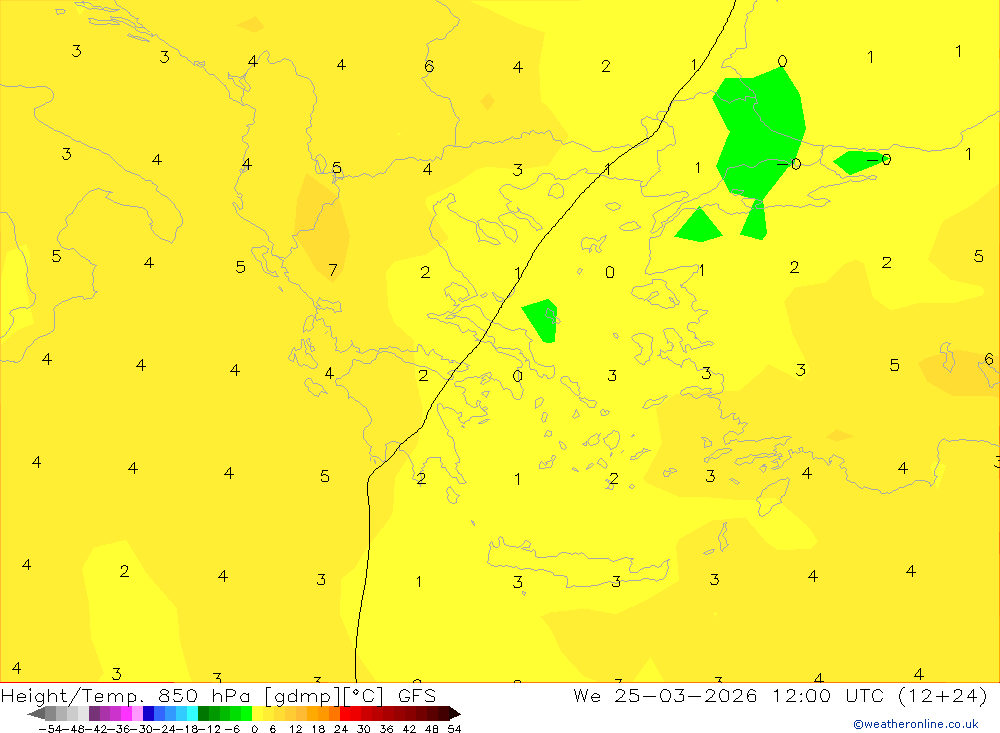The width and height of the screenshot is (1000, 733).
Task: Click the dark purple swatch in the temperature legend
Action: click(x=94, y=713)
